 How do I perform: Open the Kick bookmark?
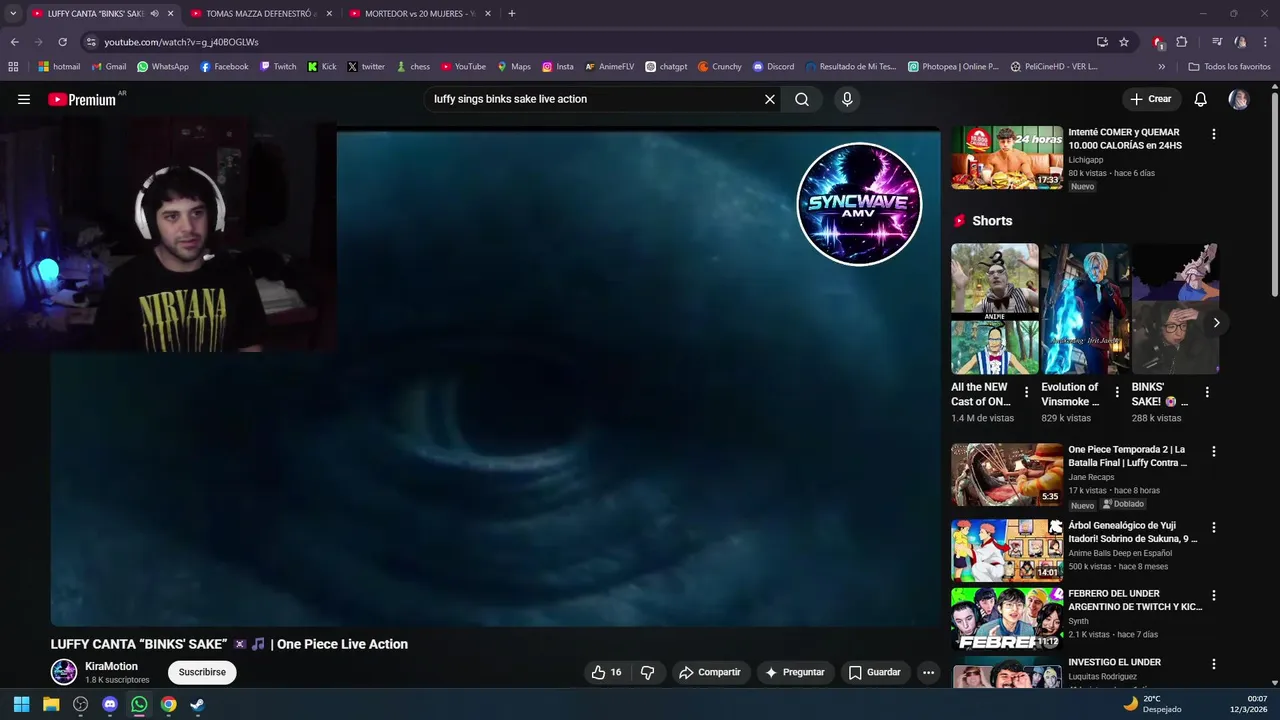[x=322, y=67]
